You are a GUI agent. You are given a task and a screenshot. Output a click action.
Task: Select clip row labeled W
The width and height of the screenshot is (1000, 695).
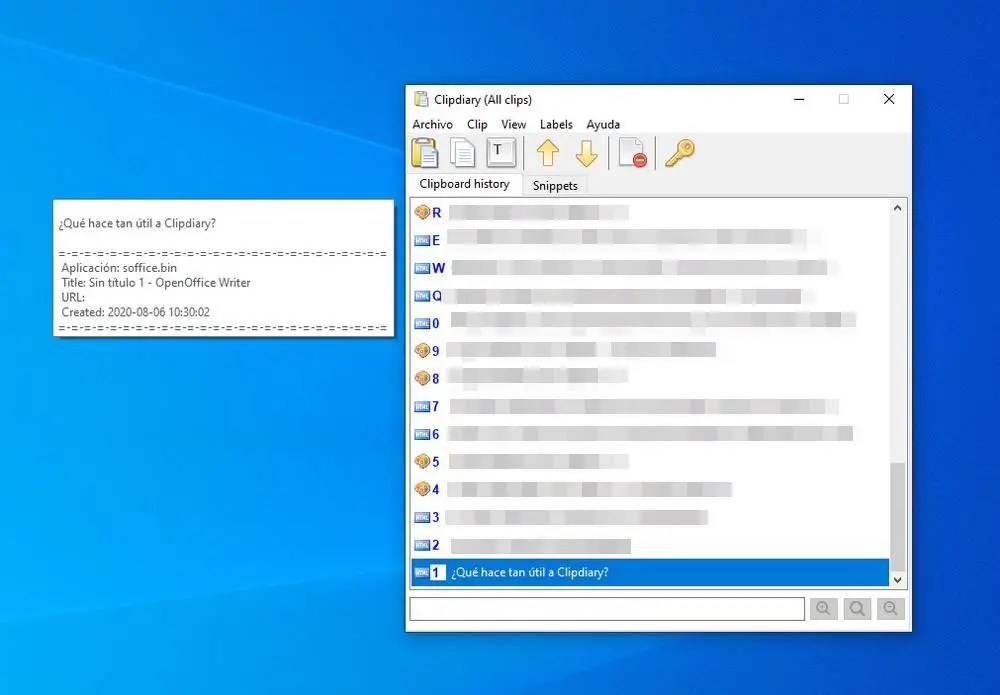point(650,268)
